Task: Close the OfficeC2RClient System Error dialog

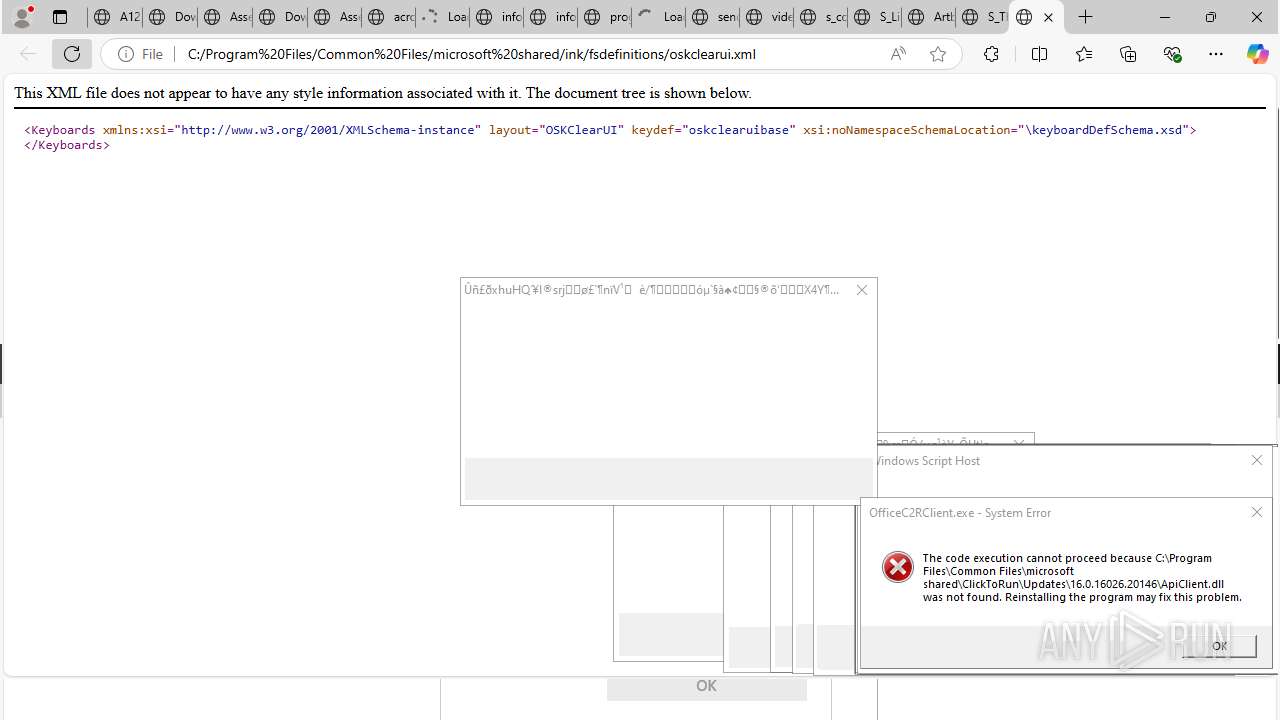Action: (1257, 512)
